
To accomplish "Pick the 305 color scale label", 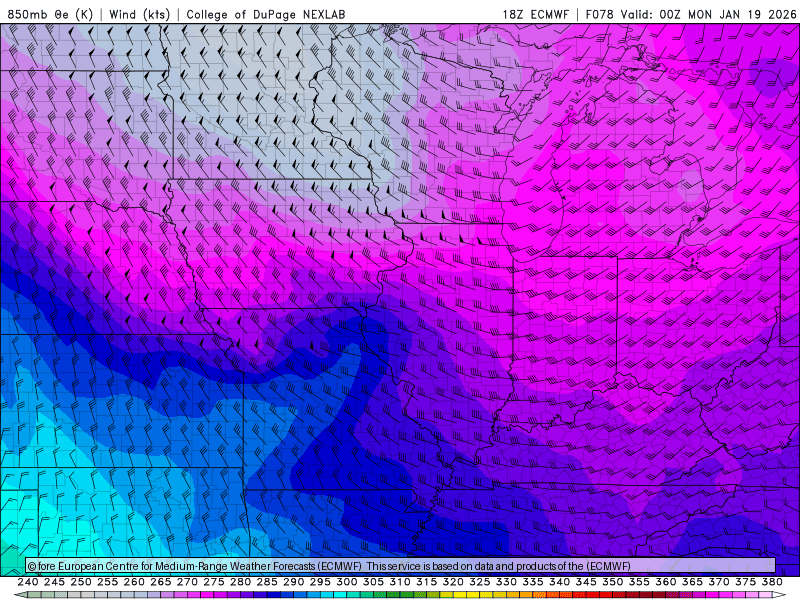I will coord(373,582).
